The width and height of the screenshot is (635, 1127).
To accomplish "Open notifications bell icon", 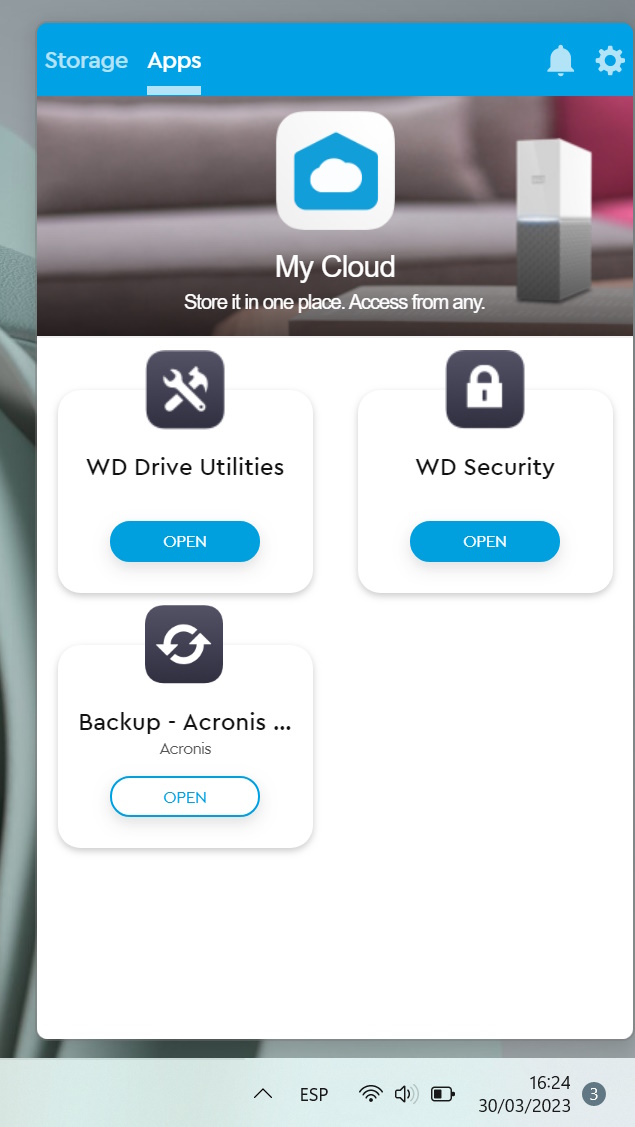I will [560, 60].
